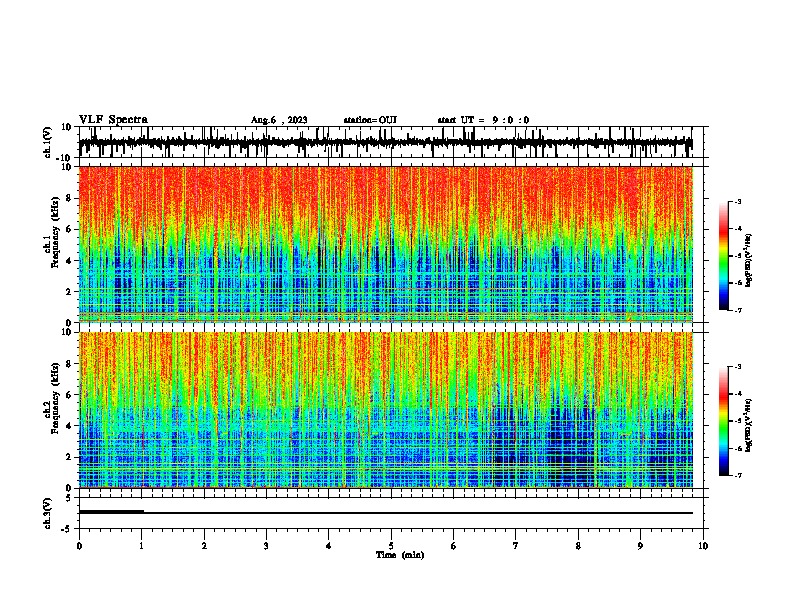Click the ch.2 colorbar log(PSD) label
Image resolution: width=792 pixels, height=612 pixels.
748,425
